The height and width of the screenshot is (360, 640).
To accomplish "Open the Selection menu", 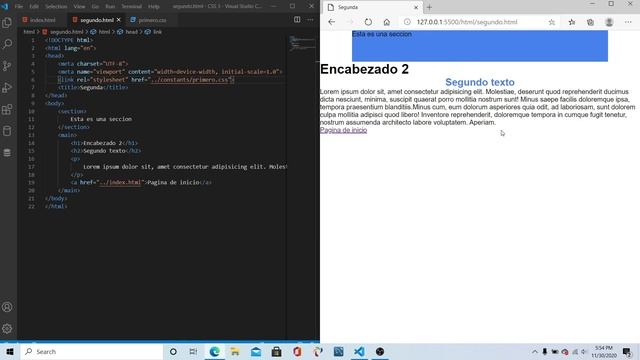I will click(x=56, y=7).
